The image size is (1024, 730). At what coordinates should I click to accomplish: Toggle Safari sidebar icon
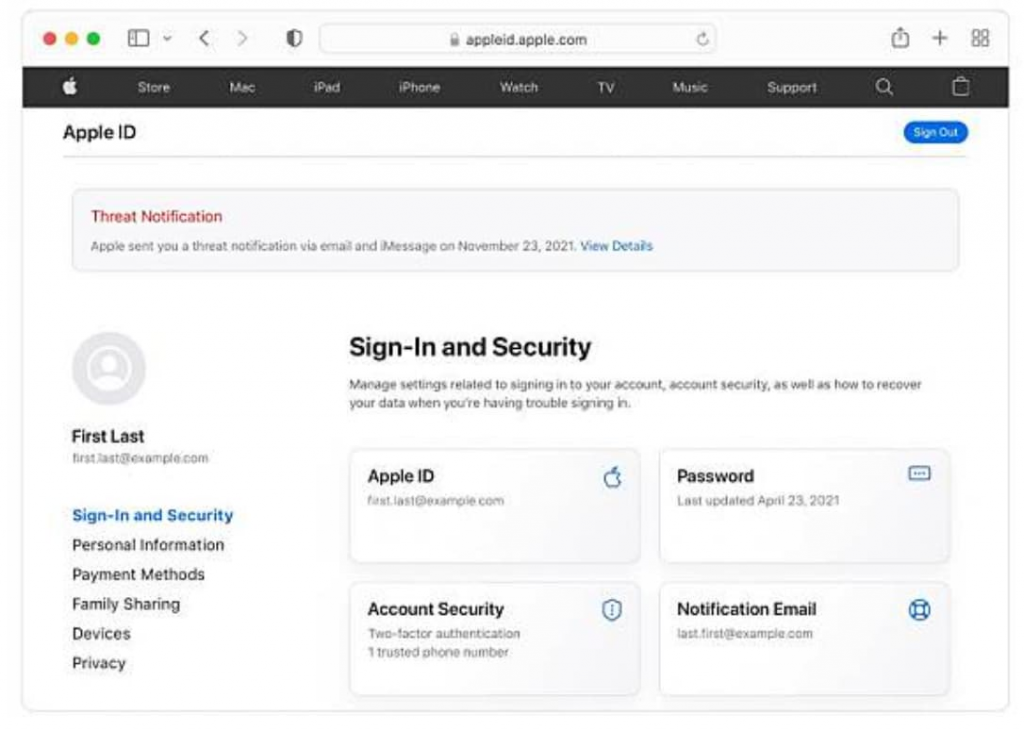pyautogui.click(x=138, y=39)
